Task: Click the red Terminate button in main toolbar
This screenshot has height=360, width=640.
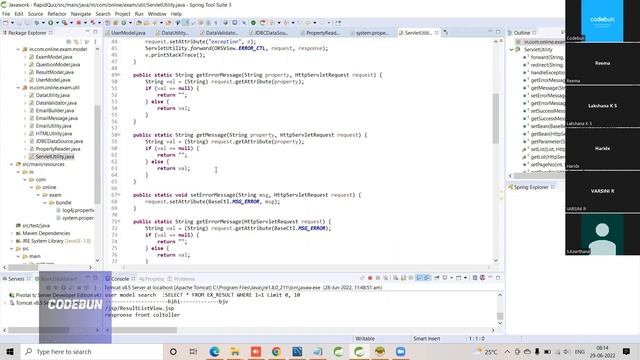Action: click(x=79, y=22)
